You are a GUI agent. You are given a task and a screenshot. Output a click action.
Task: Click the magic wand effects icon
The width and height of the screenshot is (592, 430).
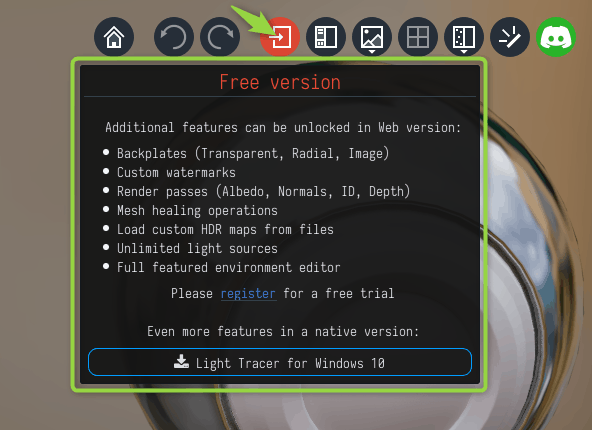pos(510,37)
